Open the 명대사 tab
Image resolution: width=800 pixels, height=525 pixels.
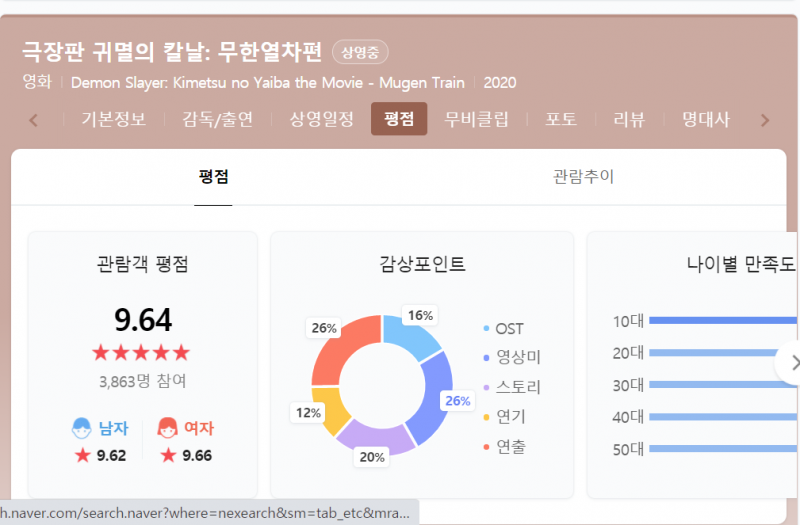tap(706, 119)
